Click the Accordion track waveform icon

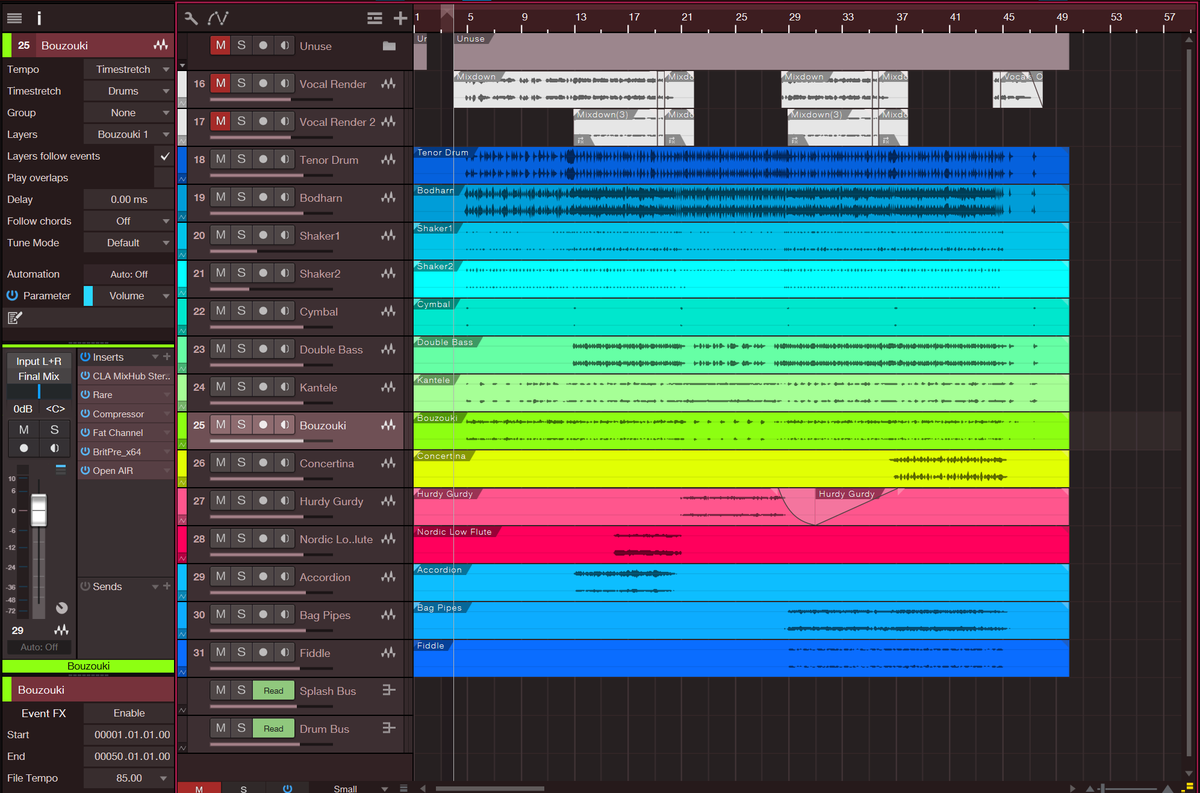388,577
